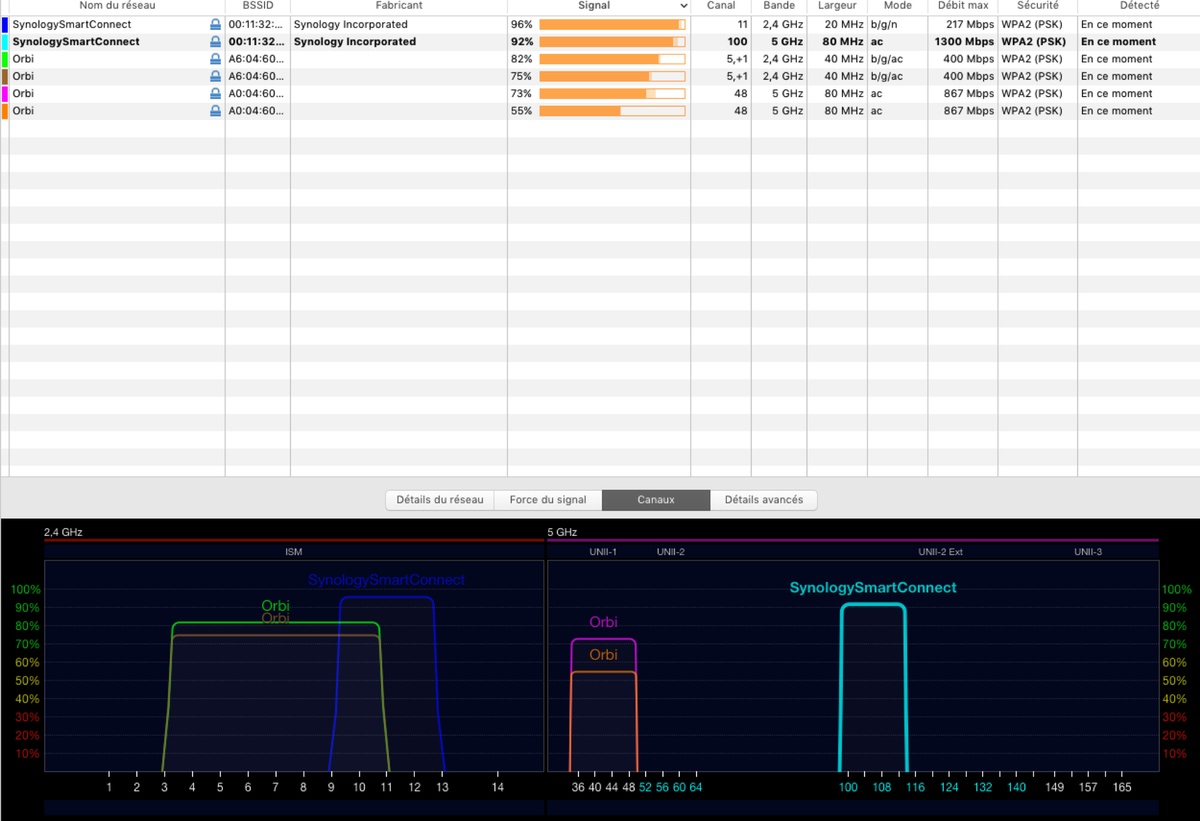This screenshot has width=1200, height=821.
Task: Click the Débit max column header
Action: (963, 6)
